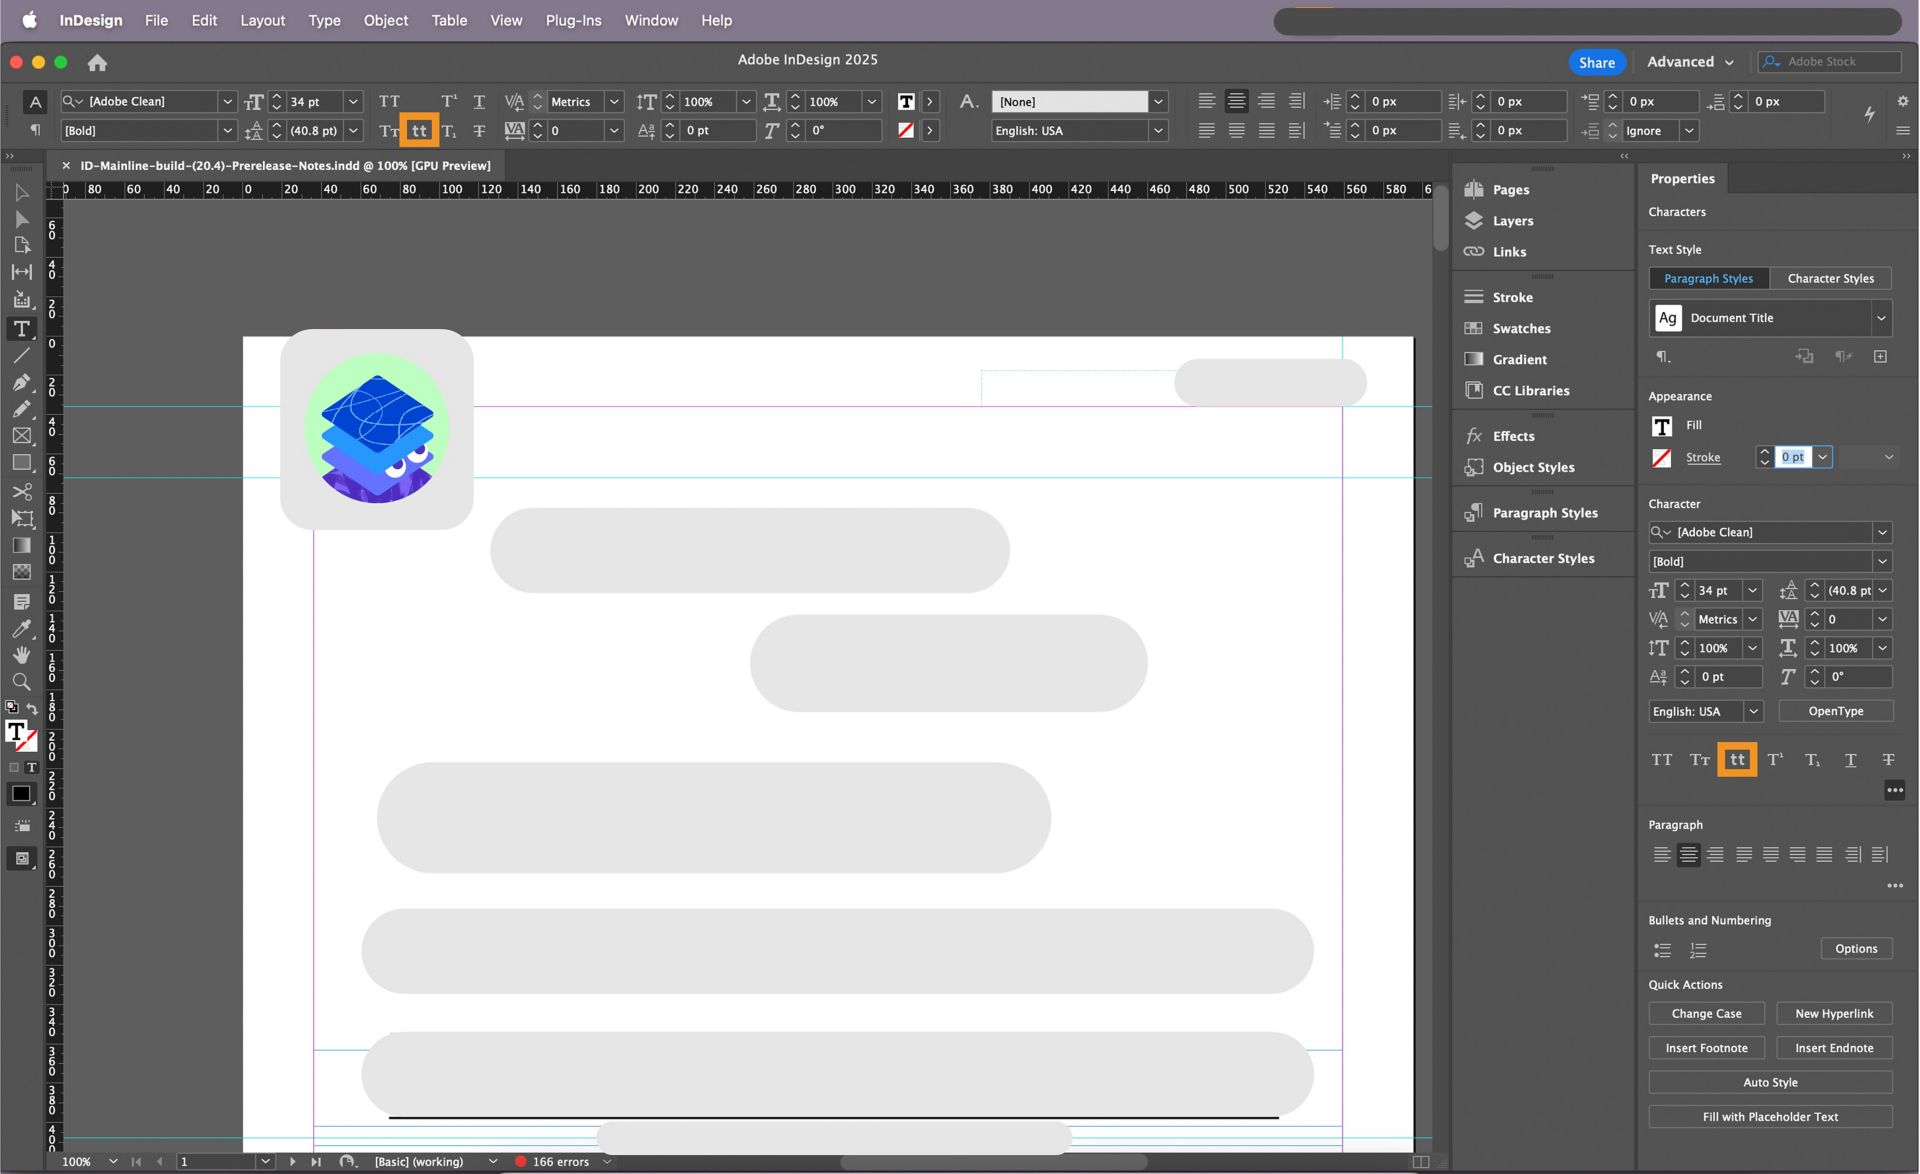
Task: Select the Pen tool
Action: pos(21,383)
